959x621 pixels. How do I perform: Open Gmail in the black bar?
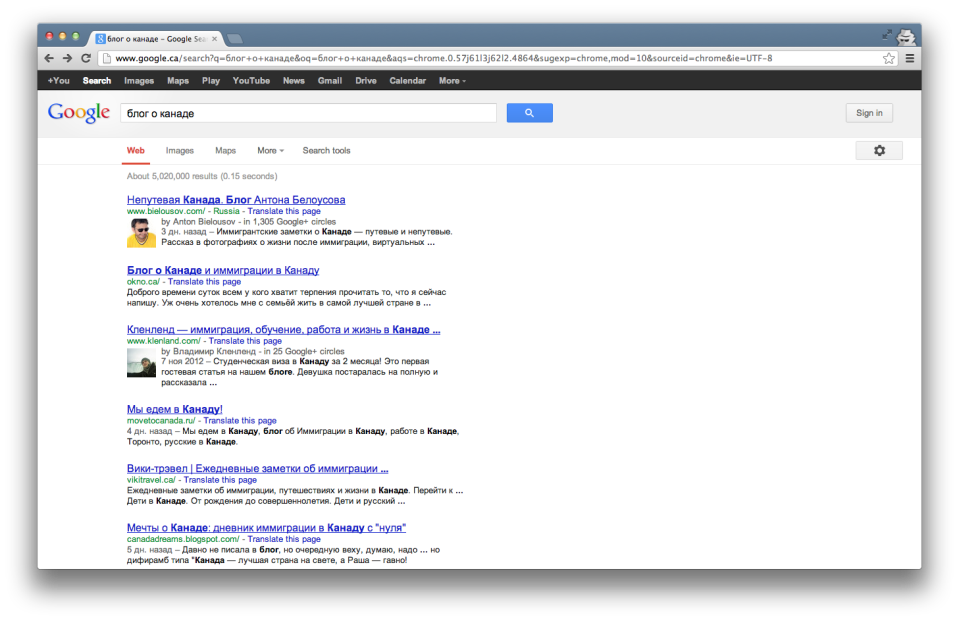tap(330, 81)
